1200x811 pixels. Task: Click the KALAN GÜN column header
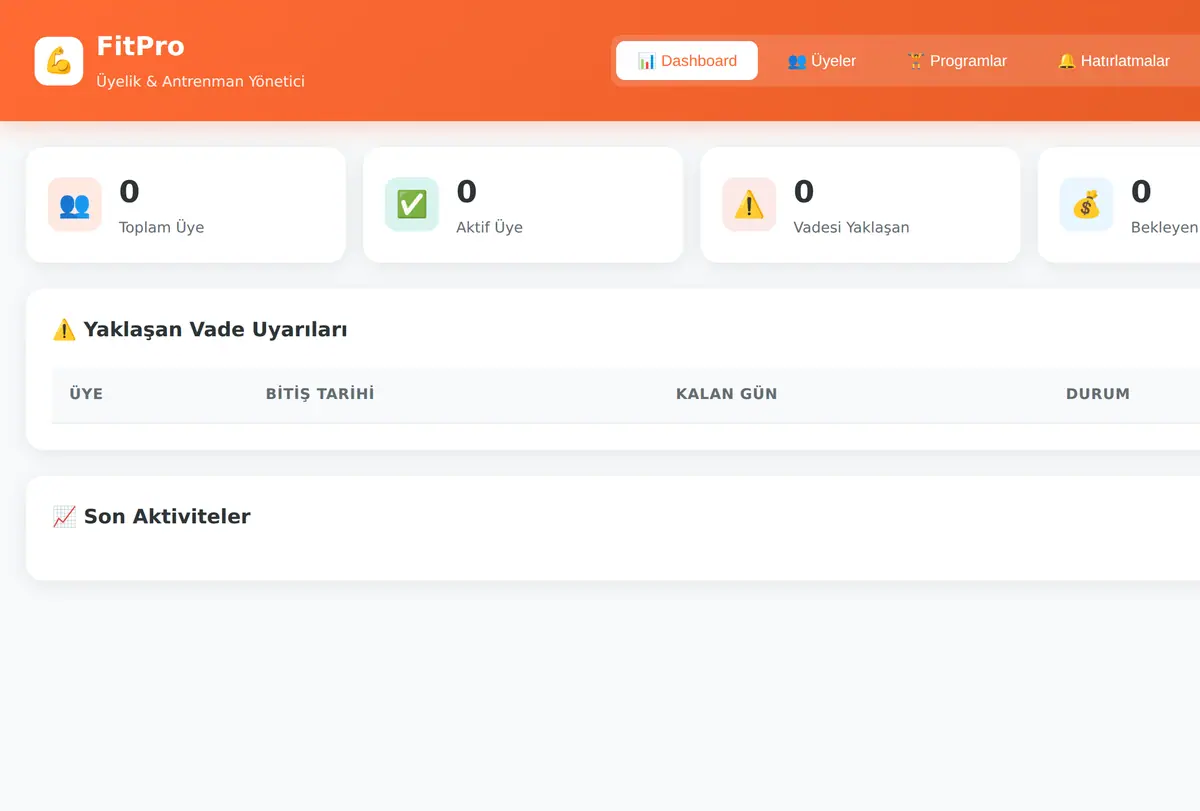pos(727,394)
